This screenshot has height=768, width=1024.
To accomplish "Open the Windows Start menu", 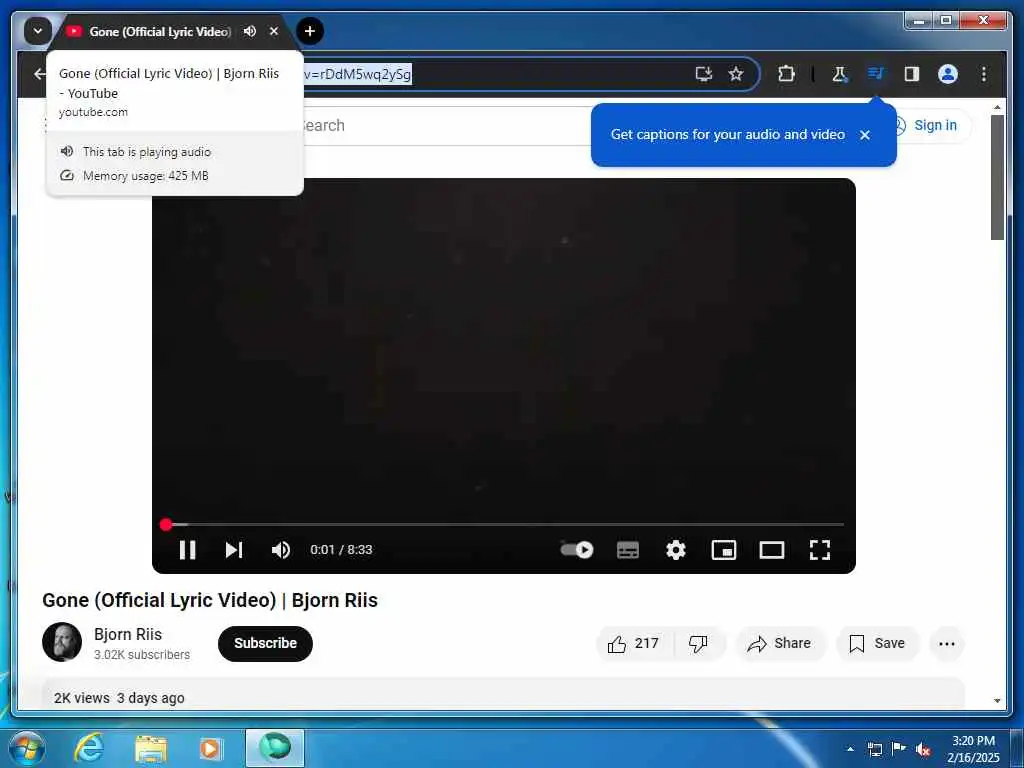I will pos(27,748).
